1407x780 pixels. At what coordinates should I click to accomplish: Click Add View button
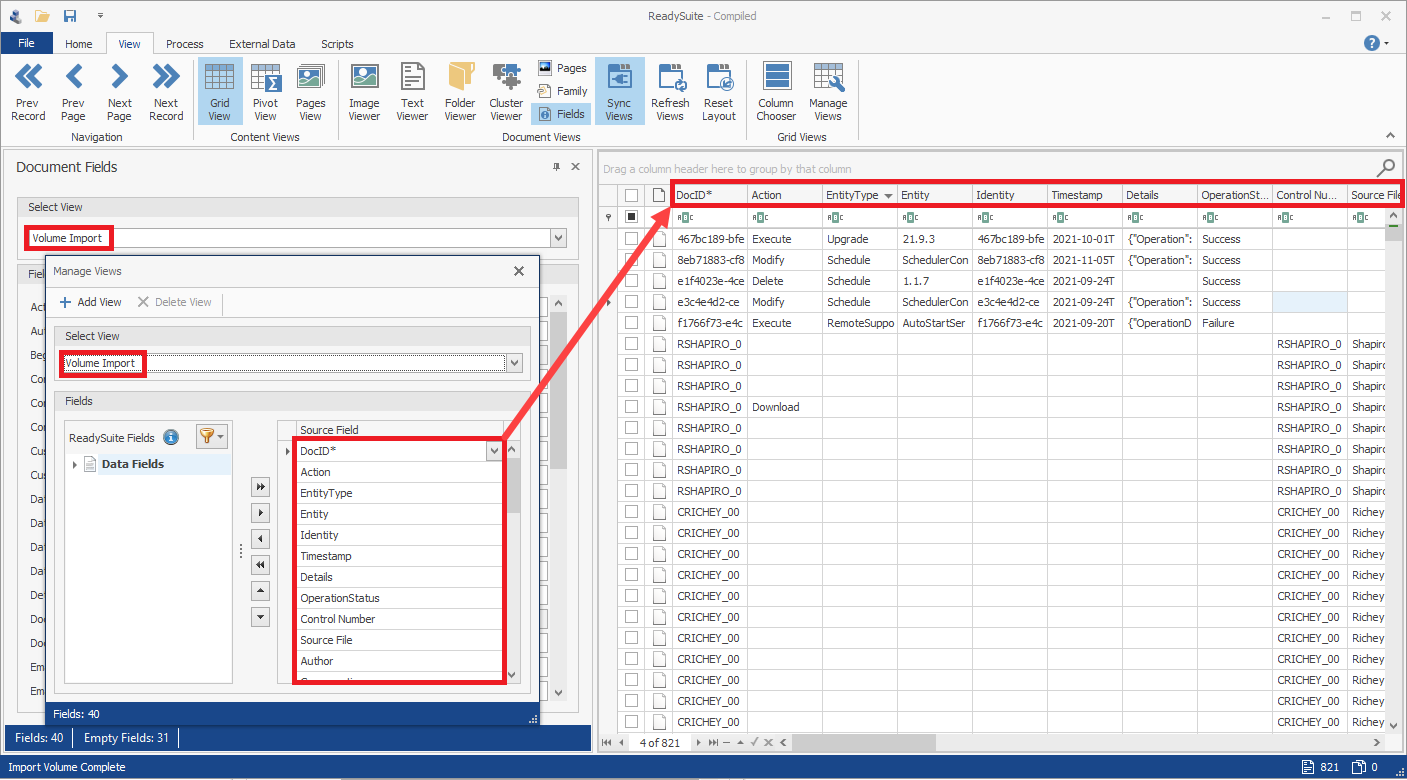click(x=91, y=302)
